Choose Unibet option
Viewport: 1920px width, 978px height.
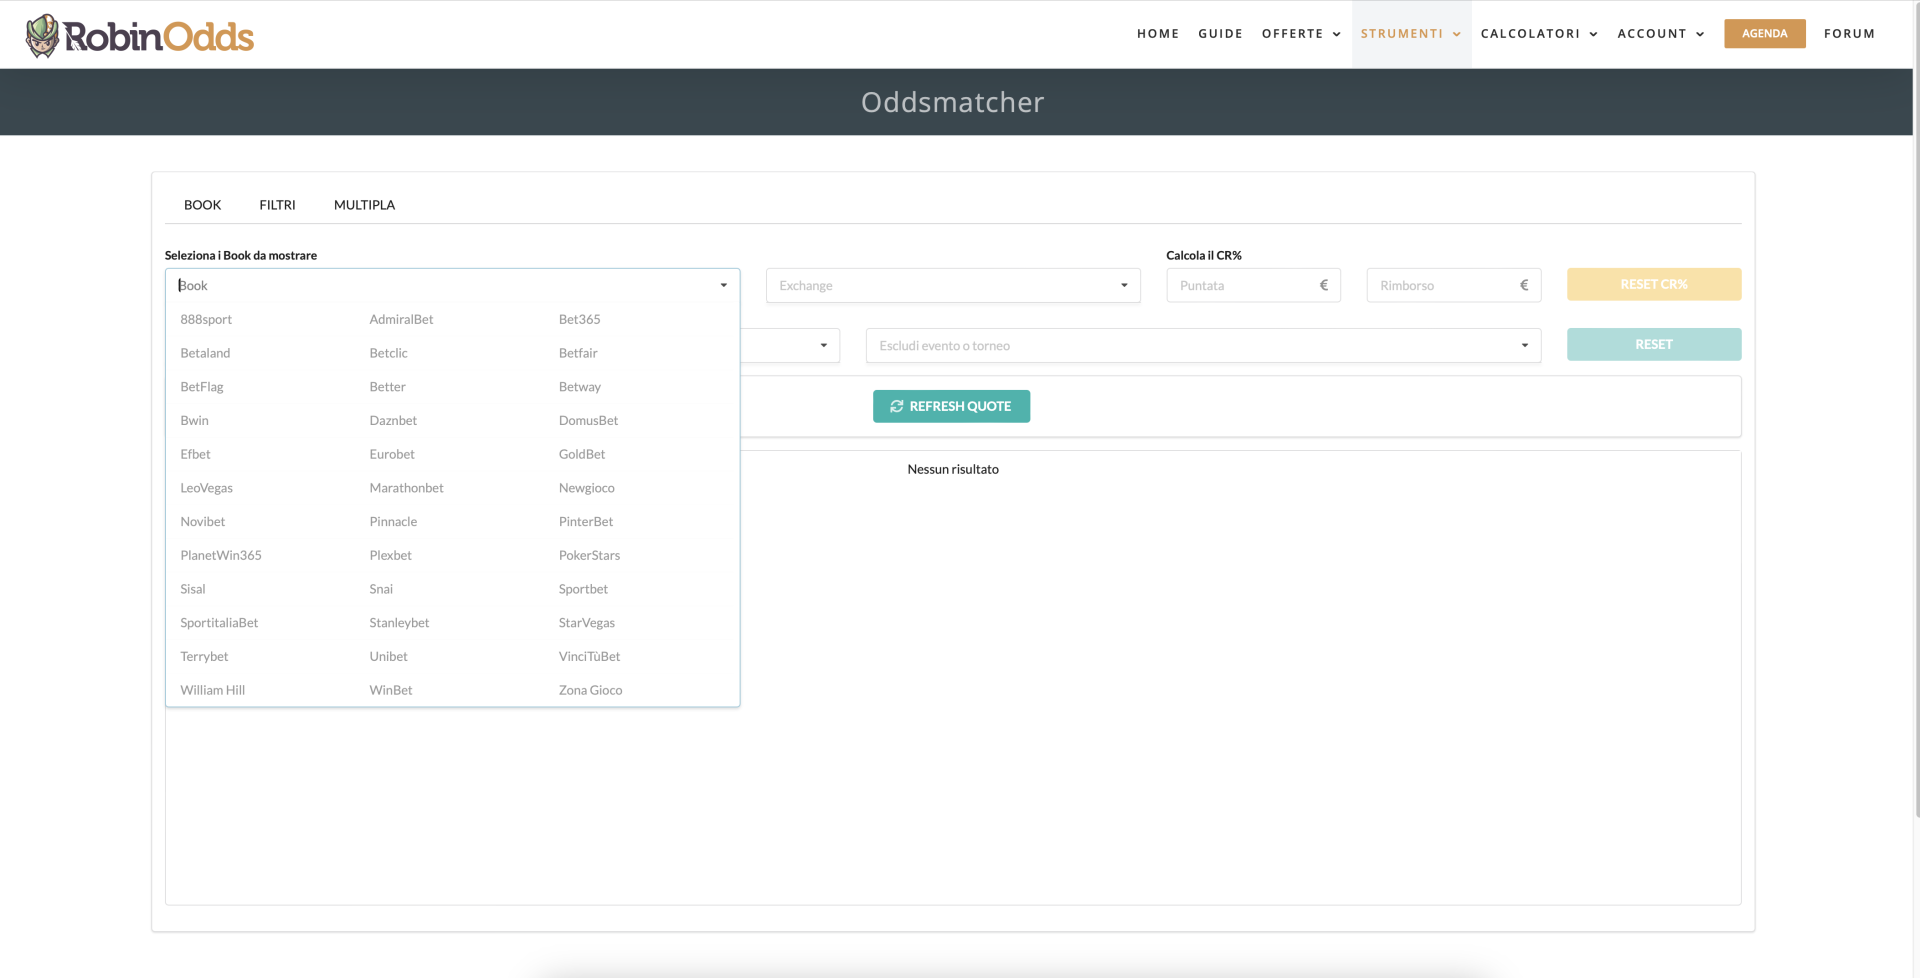[388, 657]
